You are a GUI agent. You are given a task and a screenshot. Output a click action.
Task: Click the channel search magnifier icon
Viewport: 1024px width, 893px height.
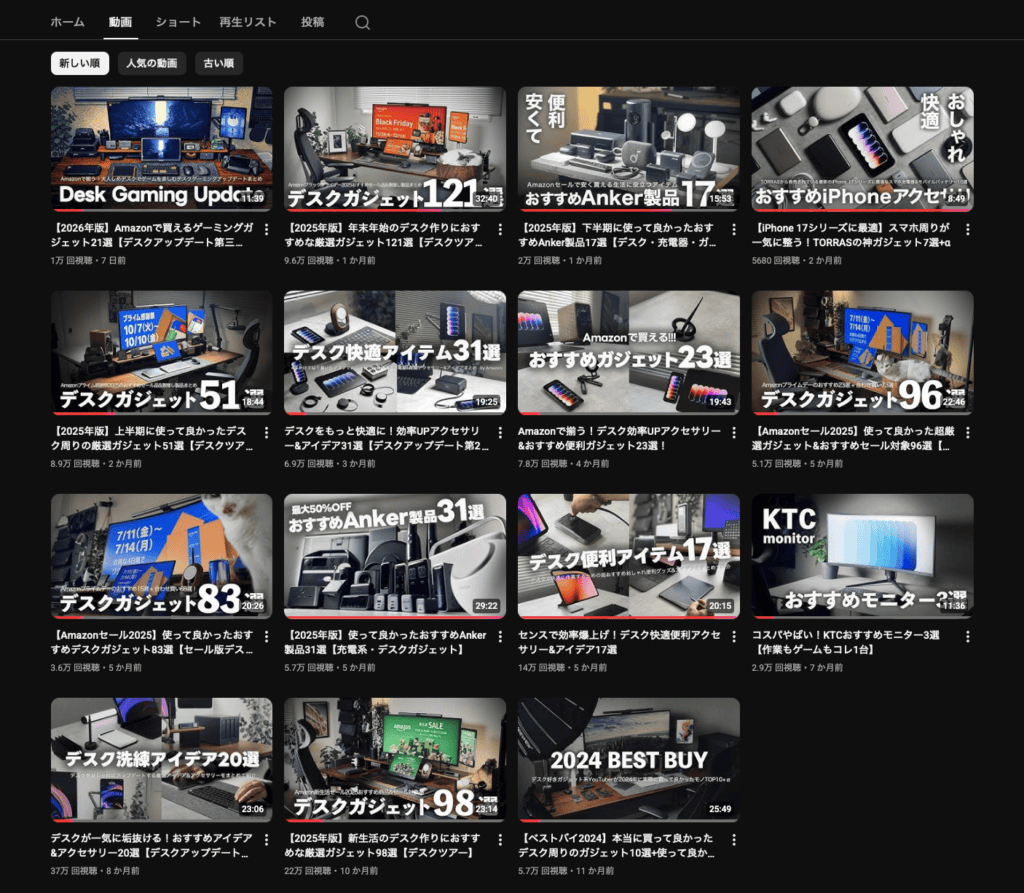(x=362, y=23)
